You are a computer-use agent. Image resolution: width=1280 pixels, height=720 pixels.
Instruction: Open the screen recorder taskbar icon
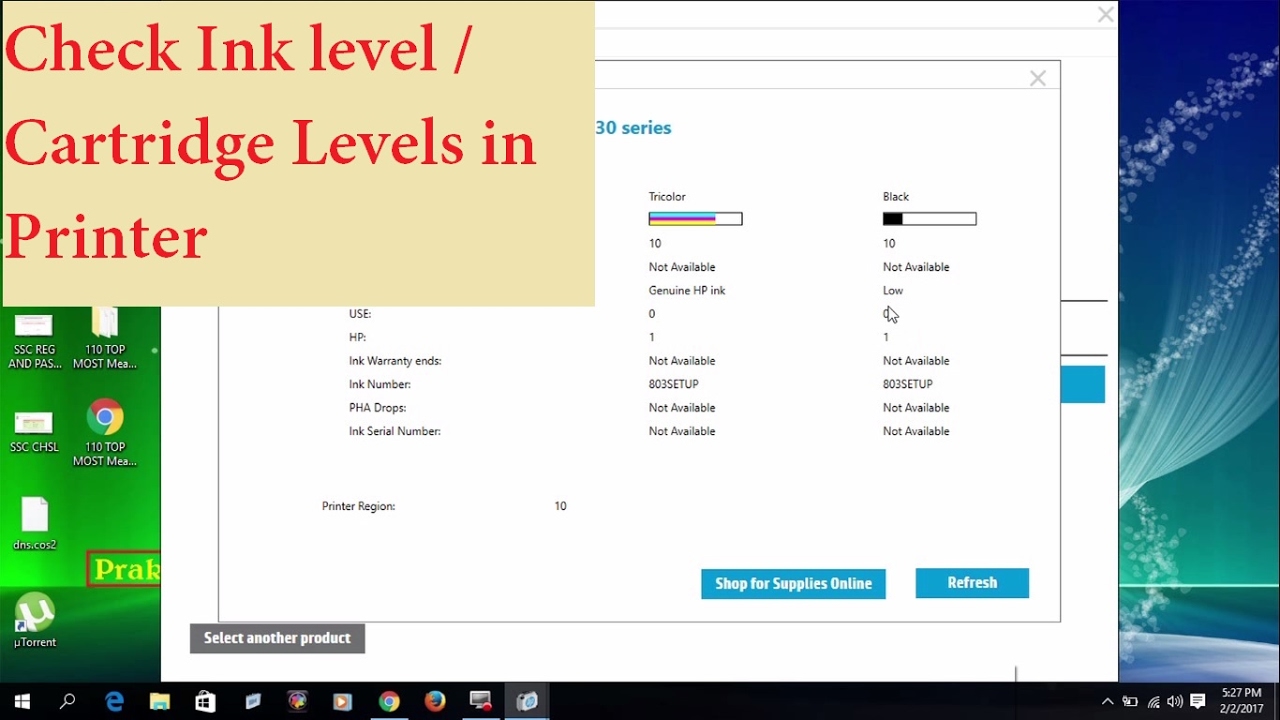(x=480, y=702)
